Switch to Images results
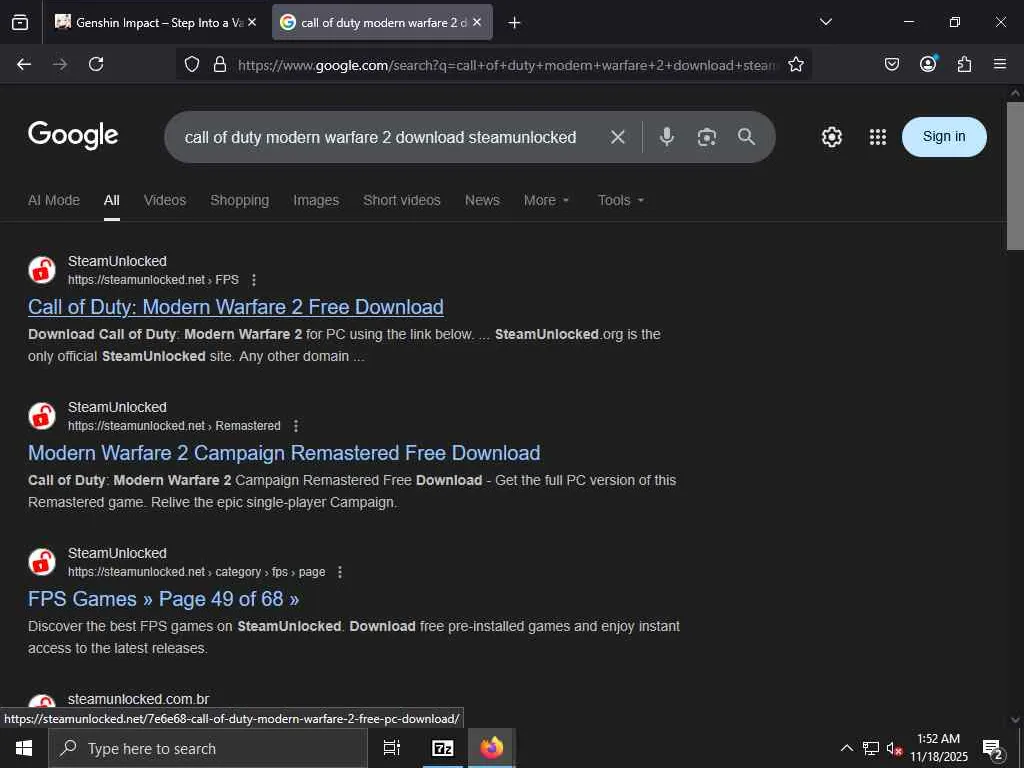 coord(316,200)
